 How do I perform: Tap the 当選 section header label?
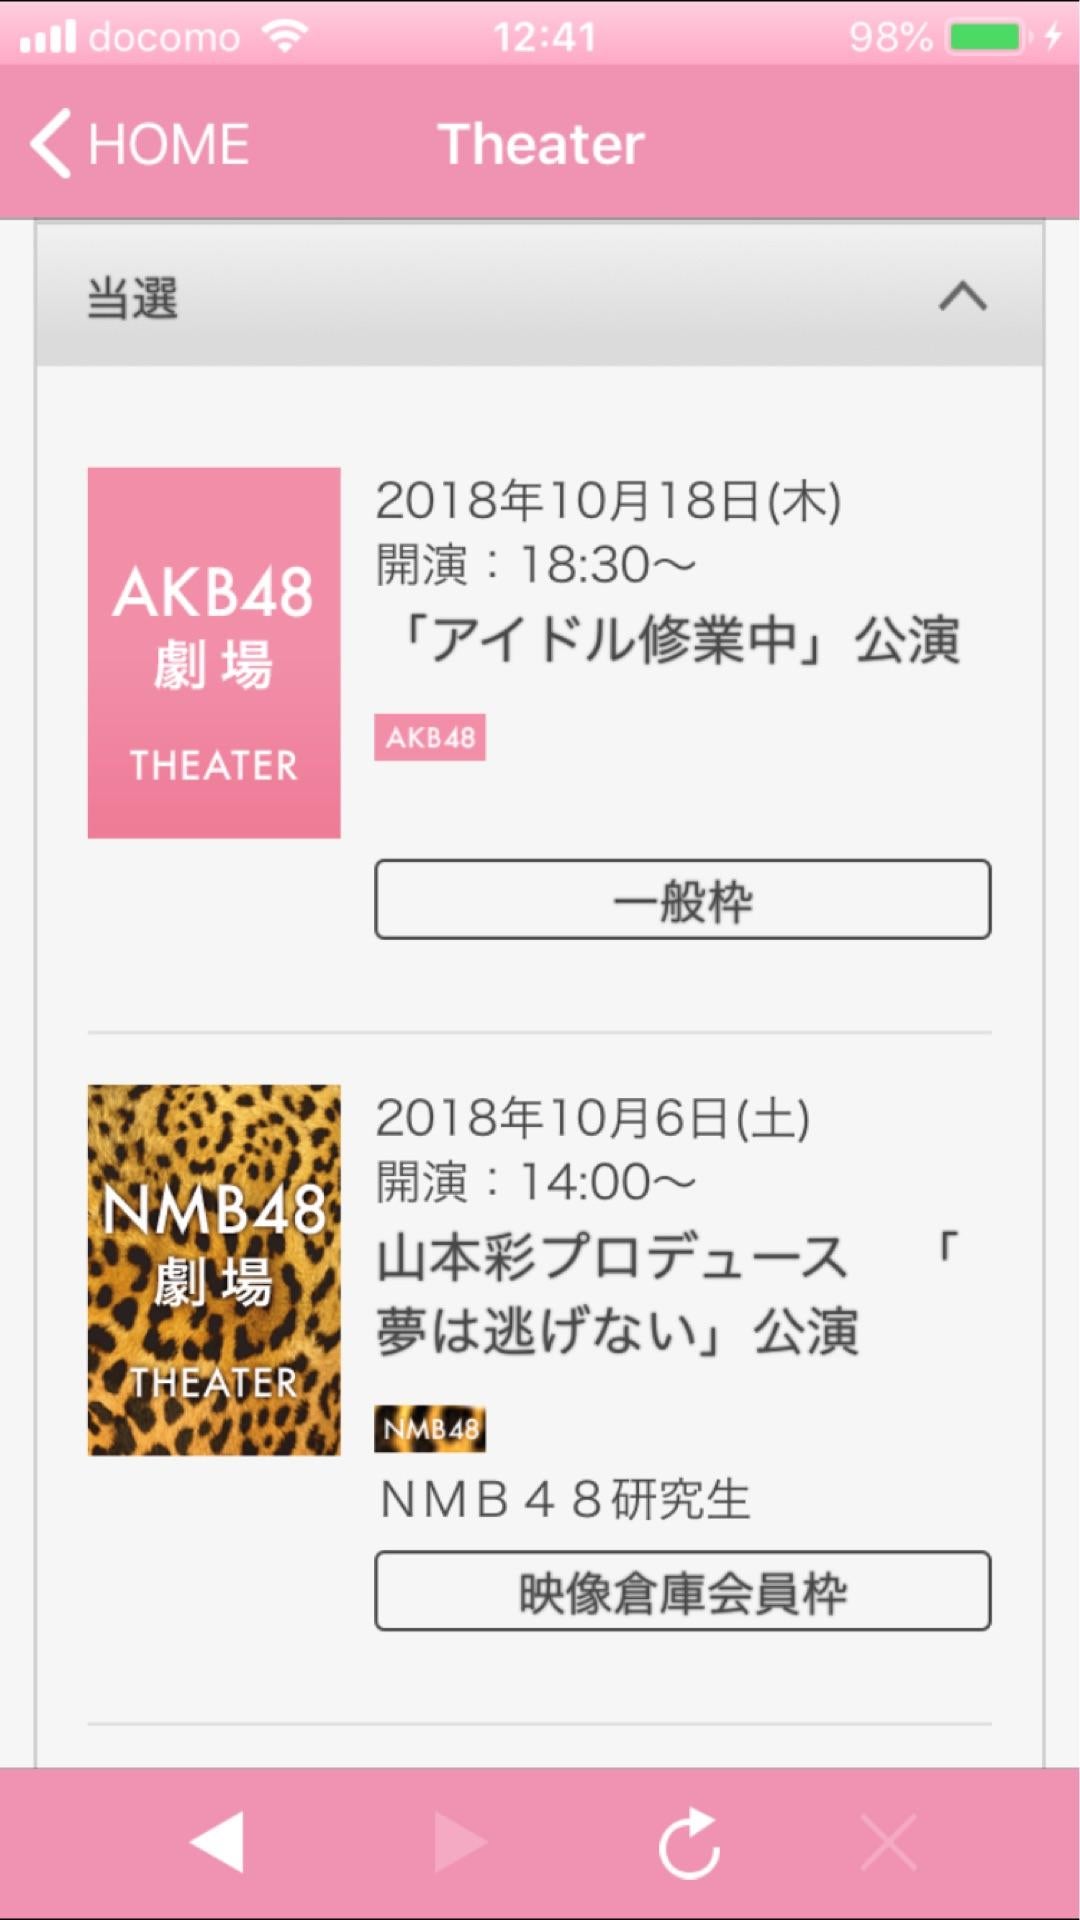pos(132,298)
